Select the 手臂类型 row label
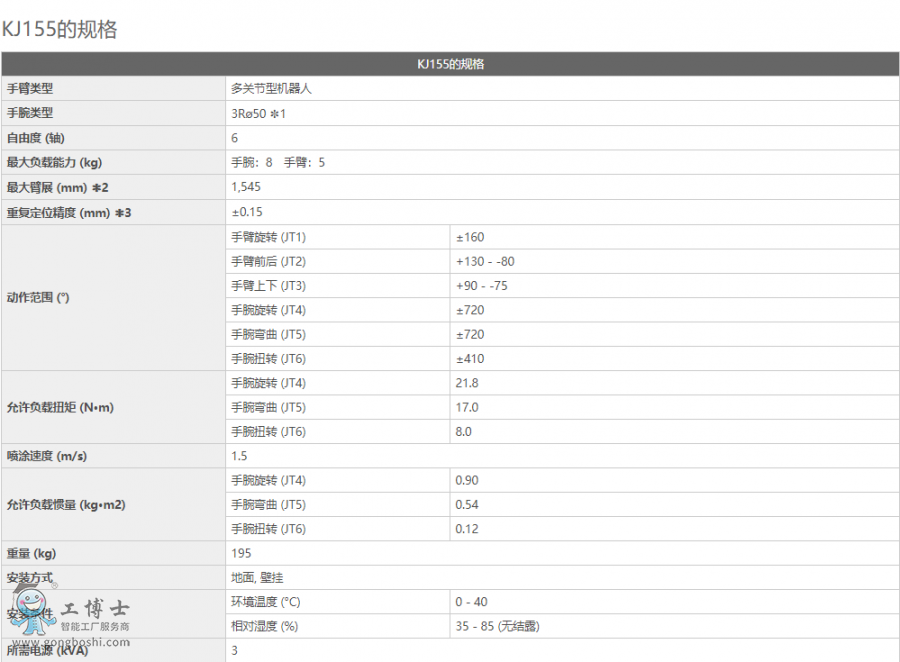This screenshot has width=900, height=662. pyautogui.click(x=30, y=89)
